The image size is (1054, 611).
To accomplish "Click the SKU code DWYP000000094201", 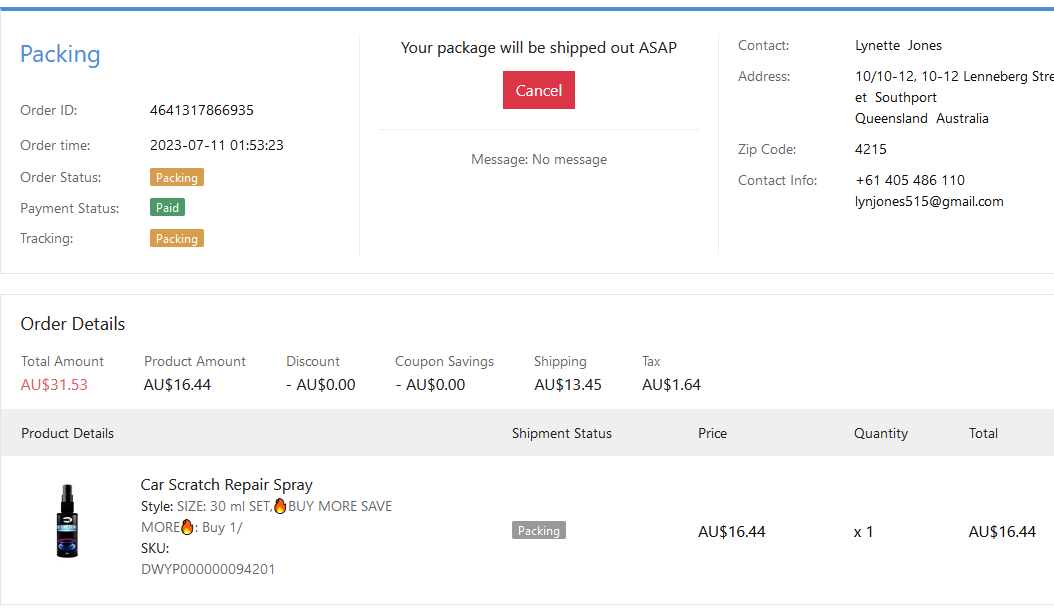I will [208, 569].
